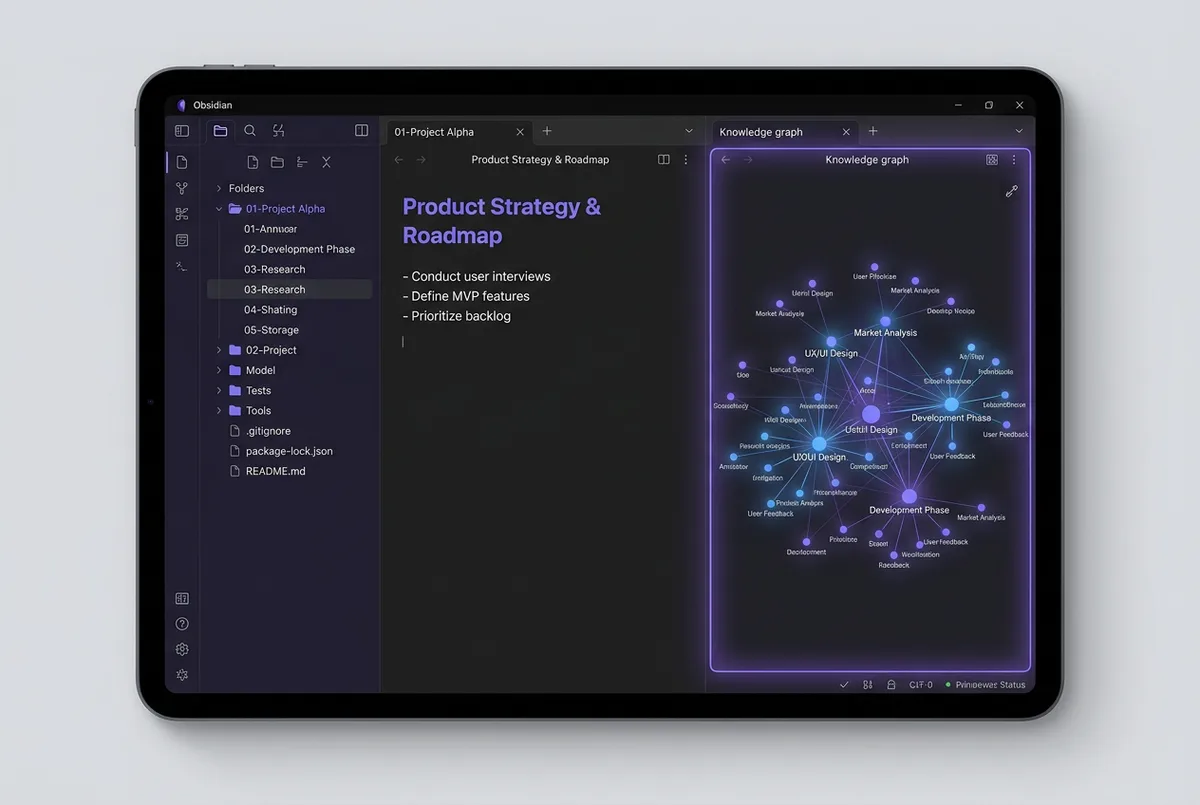This screenshot has height=805, width=1200.
Task: Click the 'Define MVP features' line
Action: (x=466, y=296)
